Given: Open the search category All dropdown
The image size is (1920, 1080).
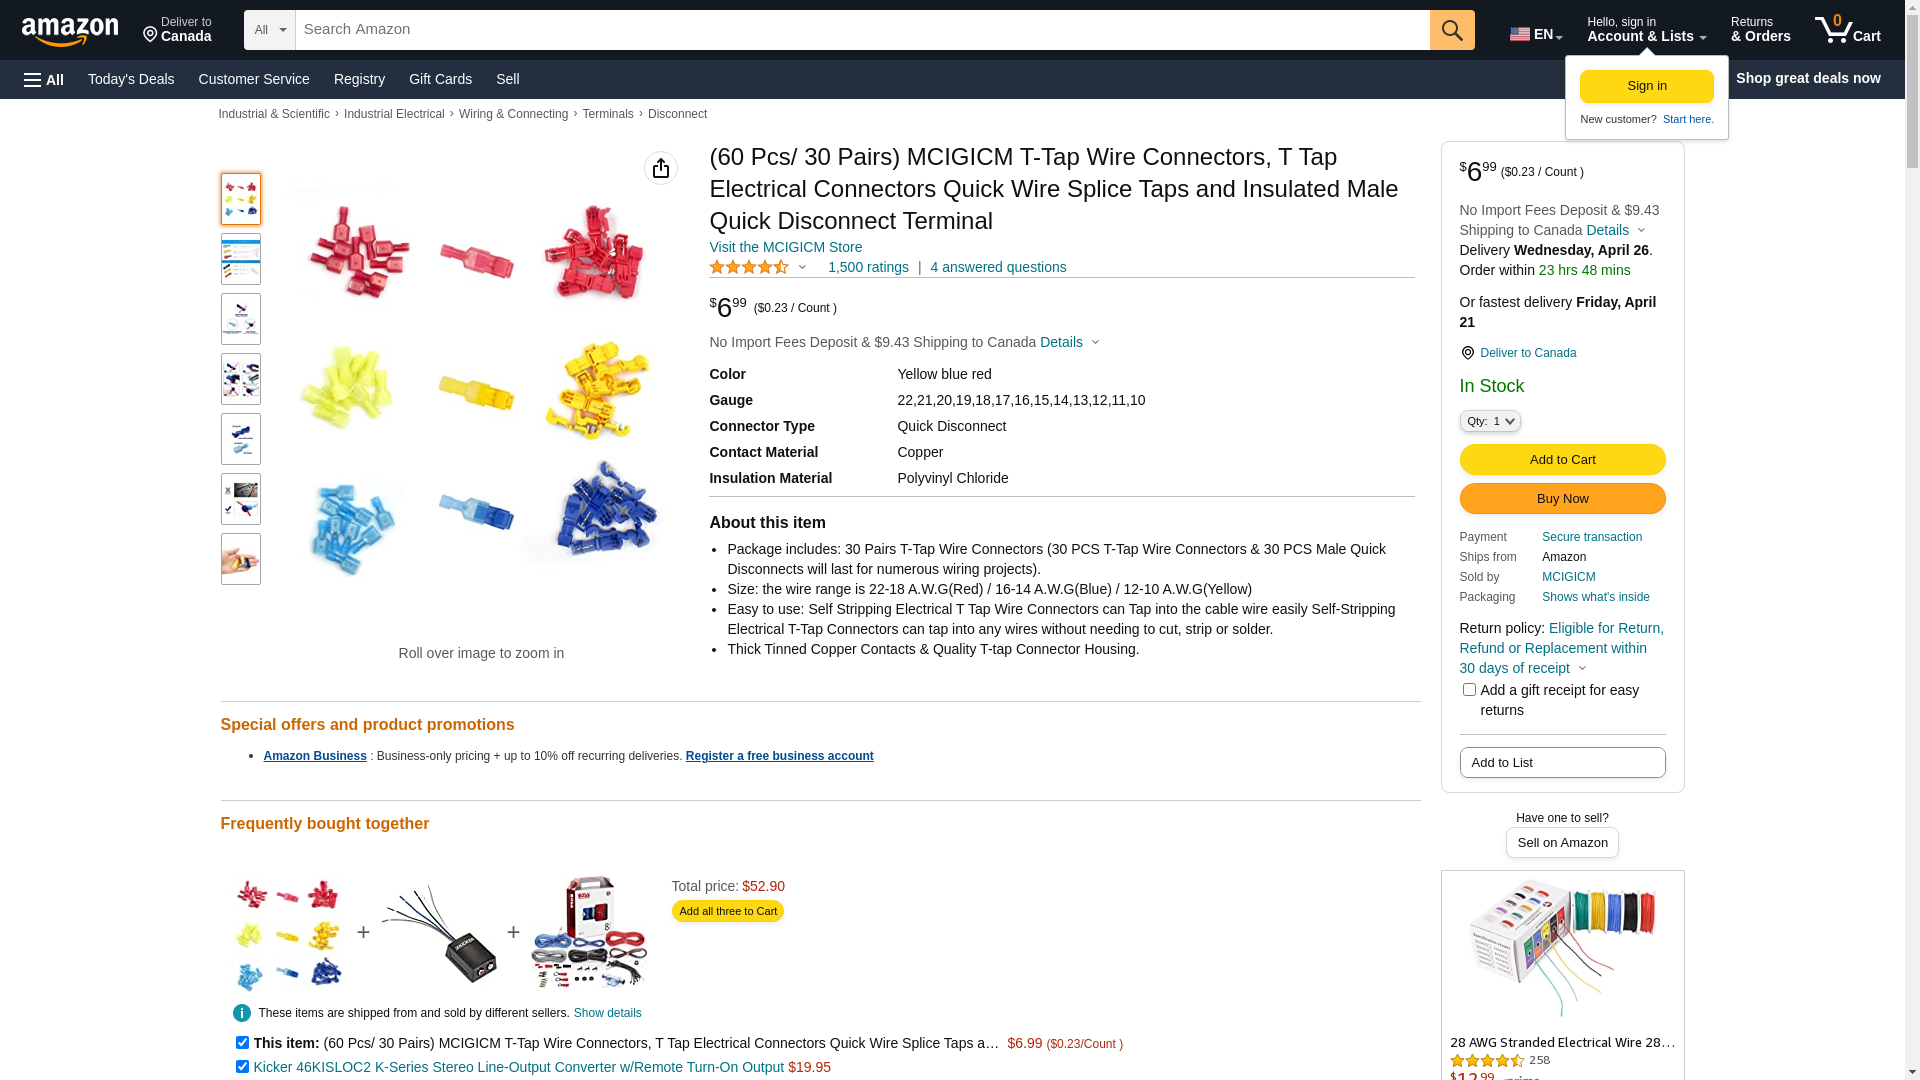Looking at the screenshot, I should [x=270, y=30].
